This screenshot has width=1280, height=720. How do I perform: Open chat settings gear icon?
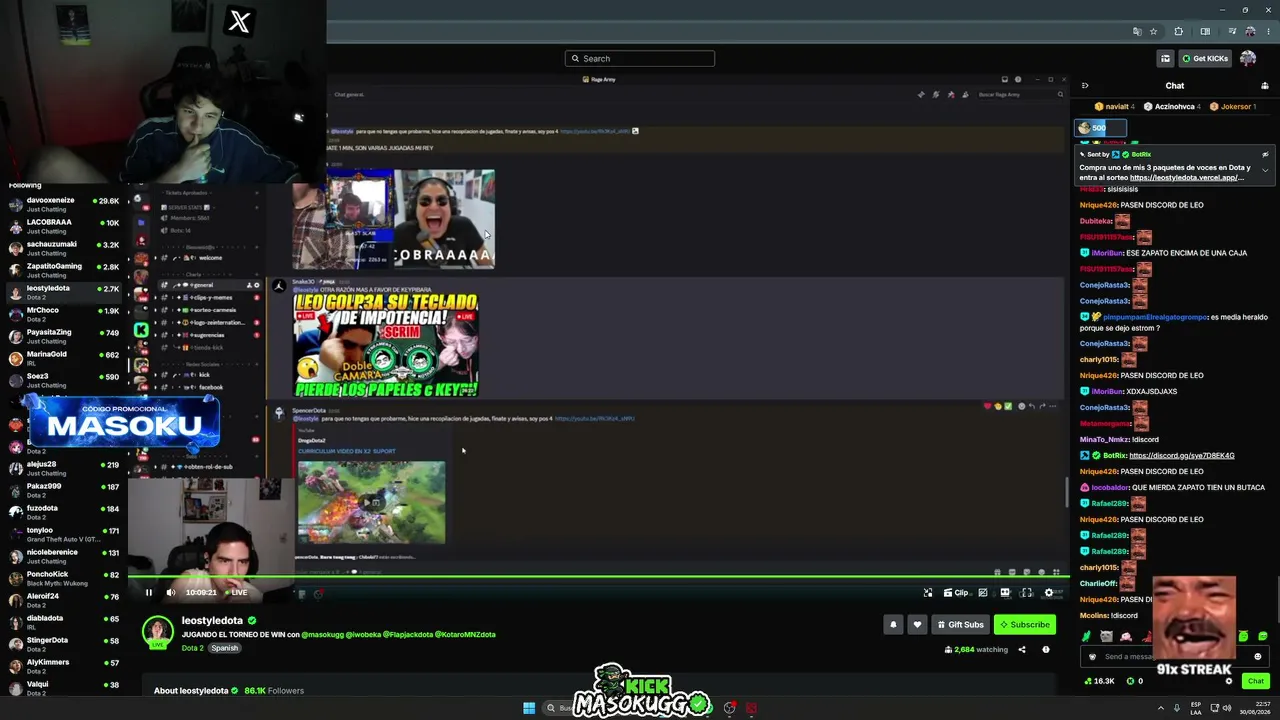[x=1230, y=681]
